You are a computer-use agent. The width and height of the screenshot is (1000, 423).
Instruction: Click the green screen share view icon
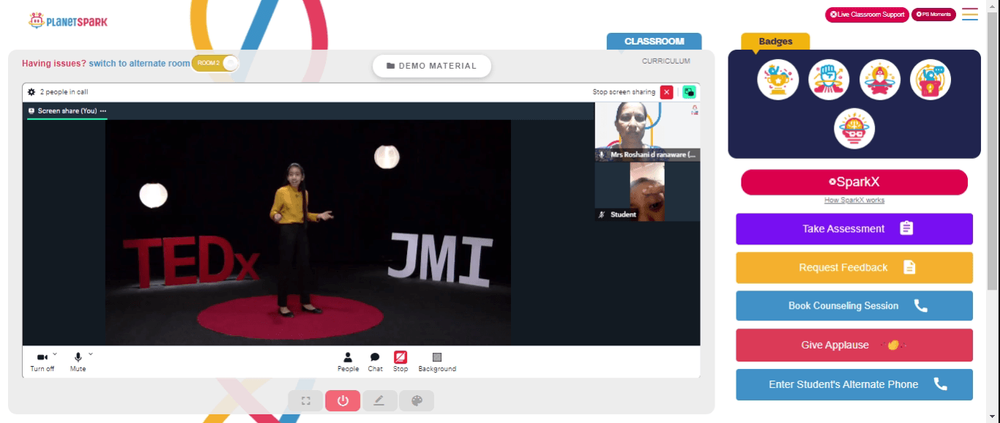coord(689,92)
